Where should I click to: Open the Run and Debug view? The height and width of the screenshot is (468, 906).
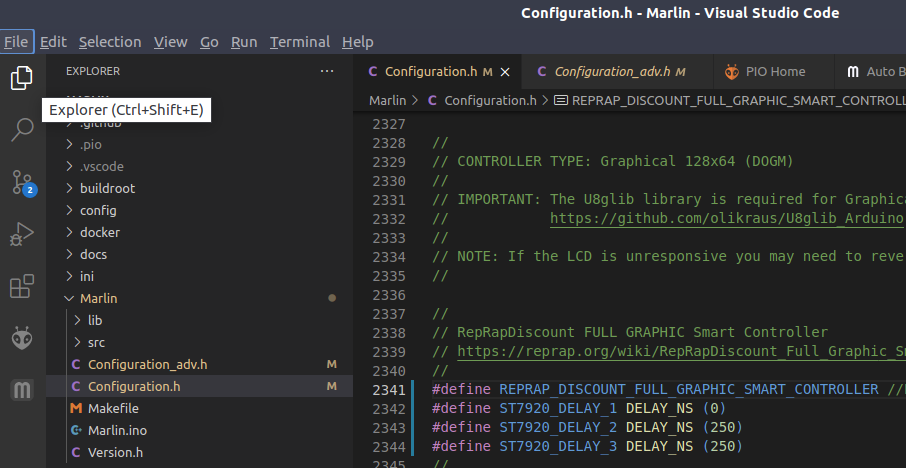point(22,234)
